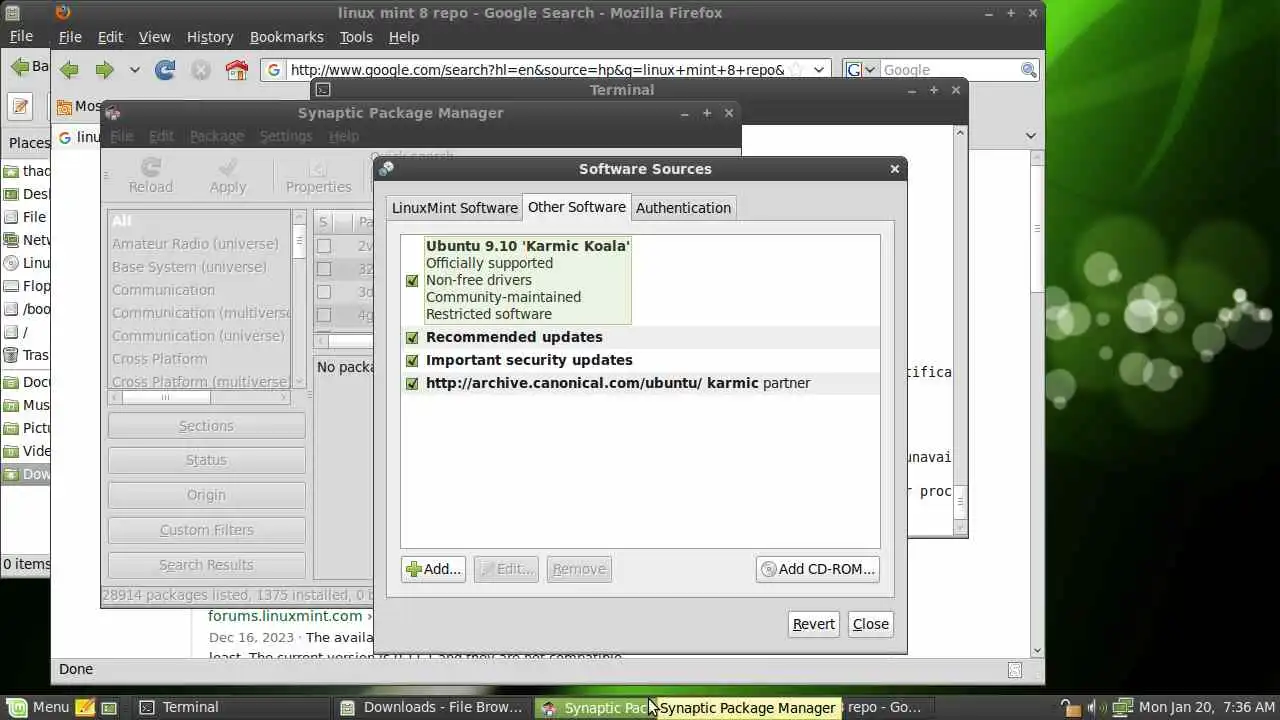Select the Other Software tab

[x=577, y=207]
